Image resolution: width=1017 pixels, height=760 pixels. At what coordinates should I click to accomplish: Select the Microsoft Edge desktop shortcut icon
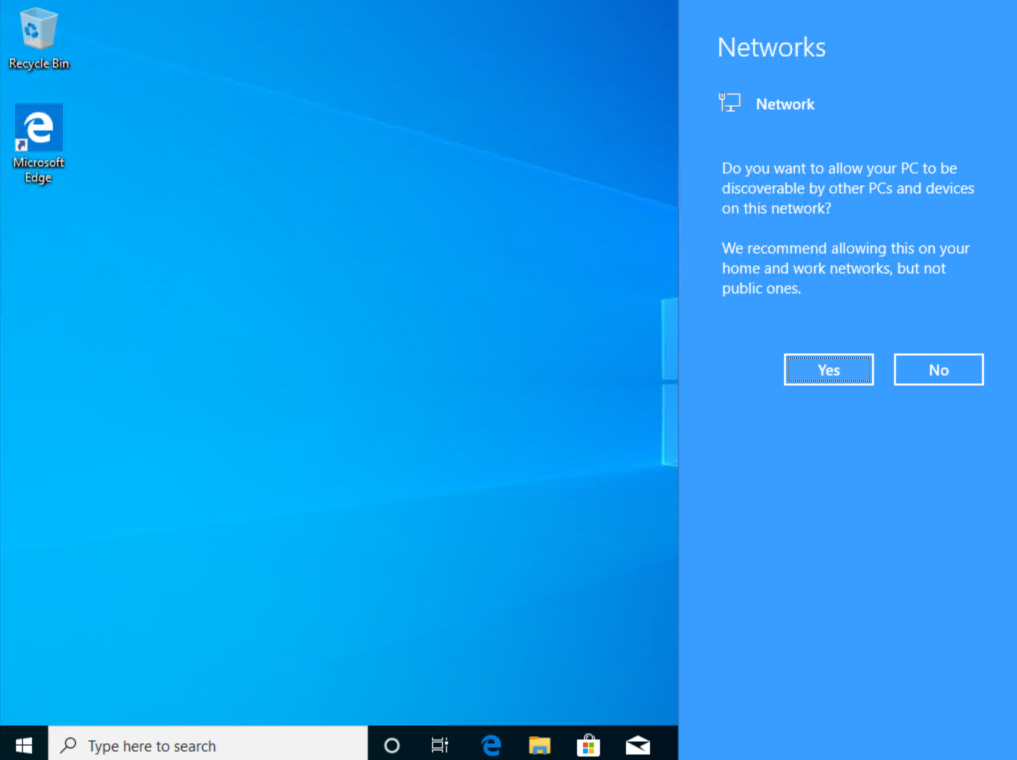(x=38, y=128)
